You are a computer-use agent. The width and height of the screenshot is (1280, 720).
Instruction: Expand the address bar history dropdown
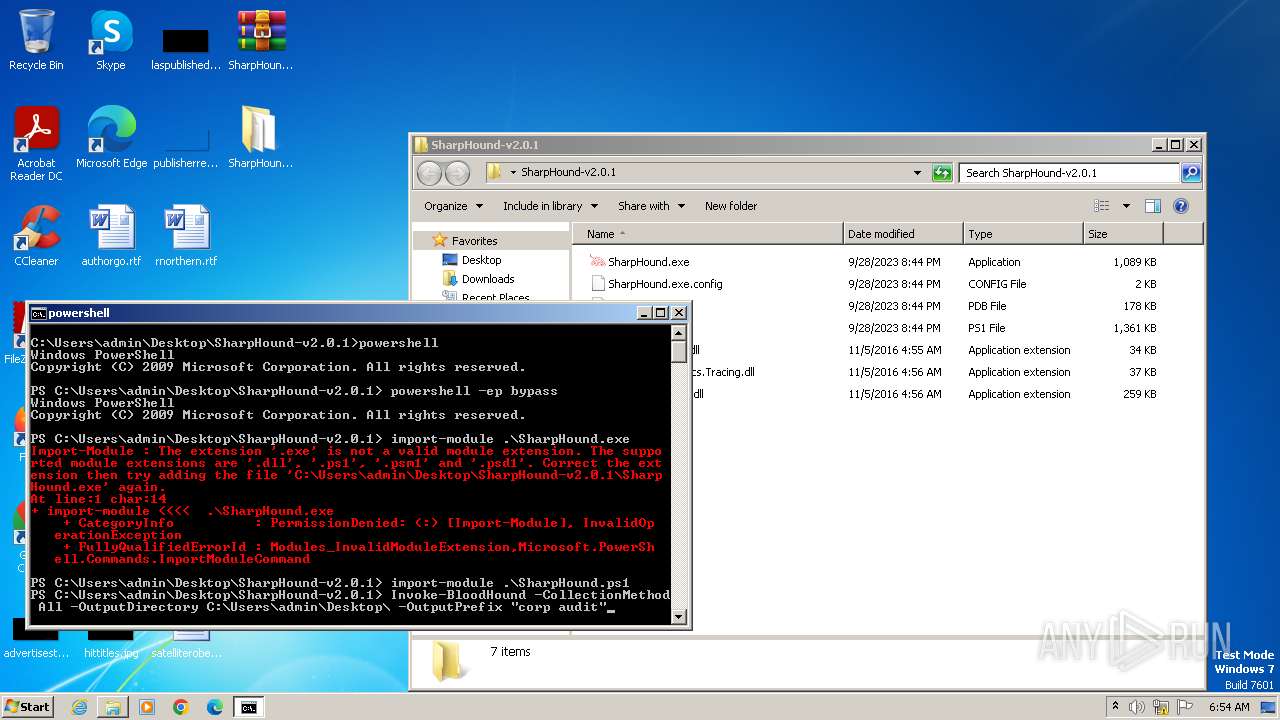point(917,173)
